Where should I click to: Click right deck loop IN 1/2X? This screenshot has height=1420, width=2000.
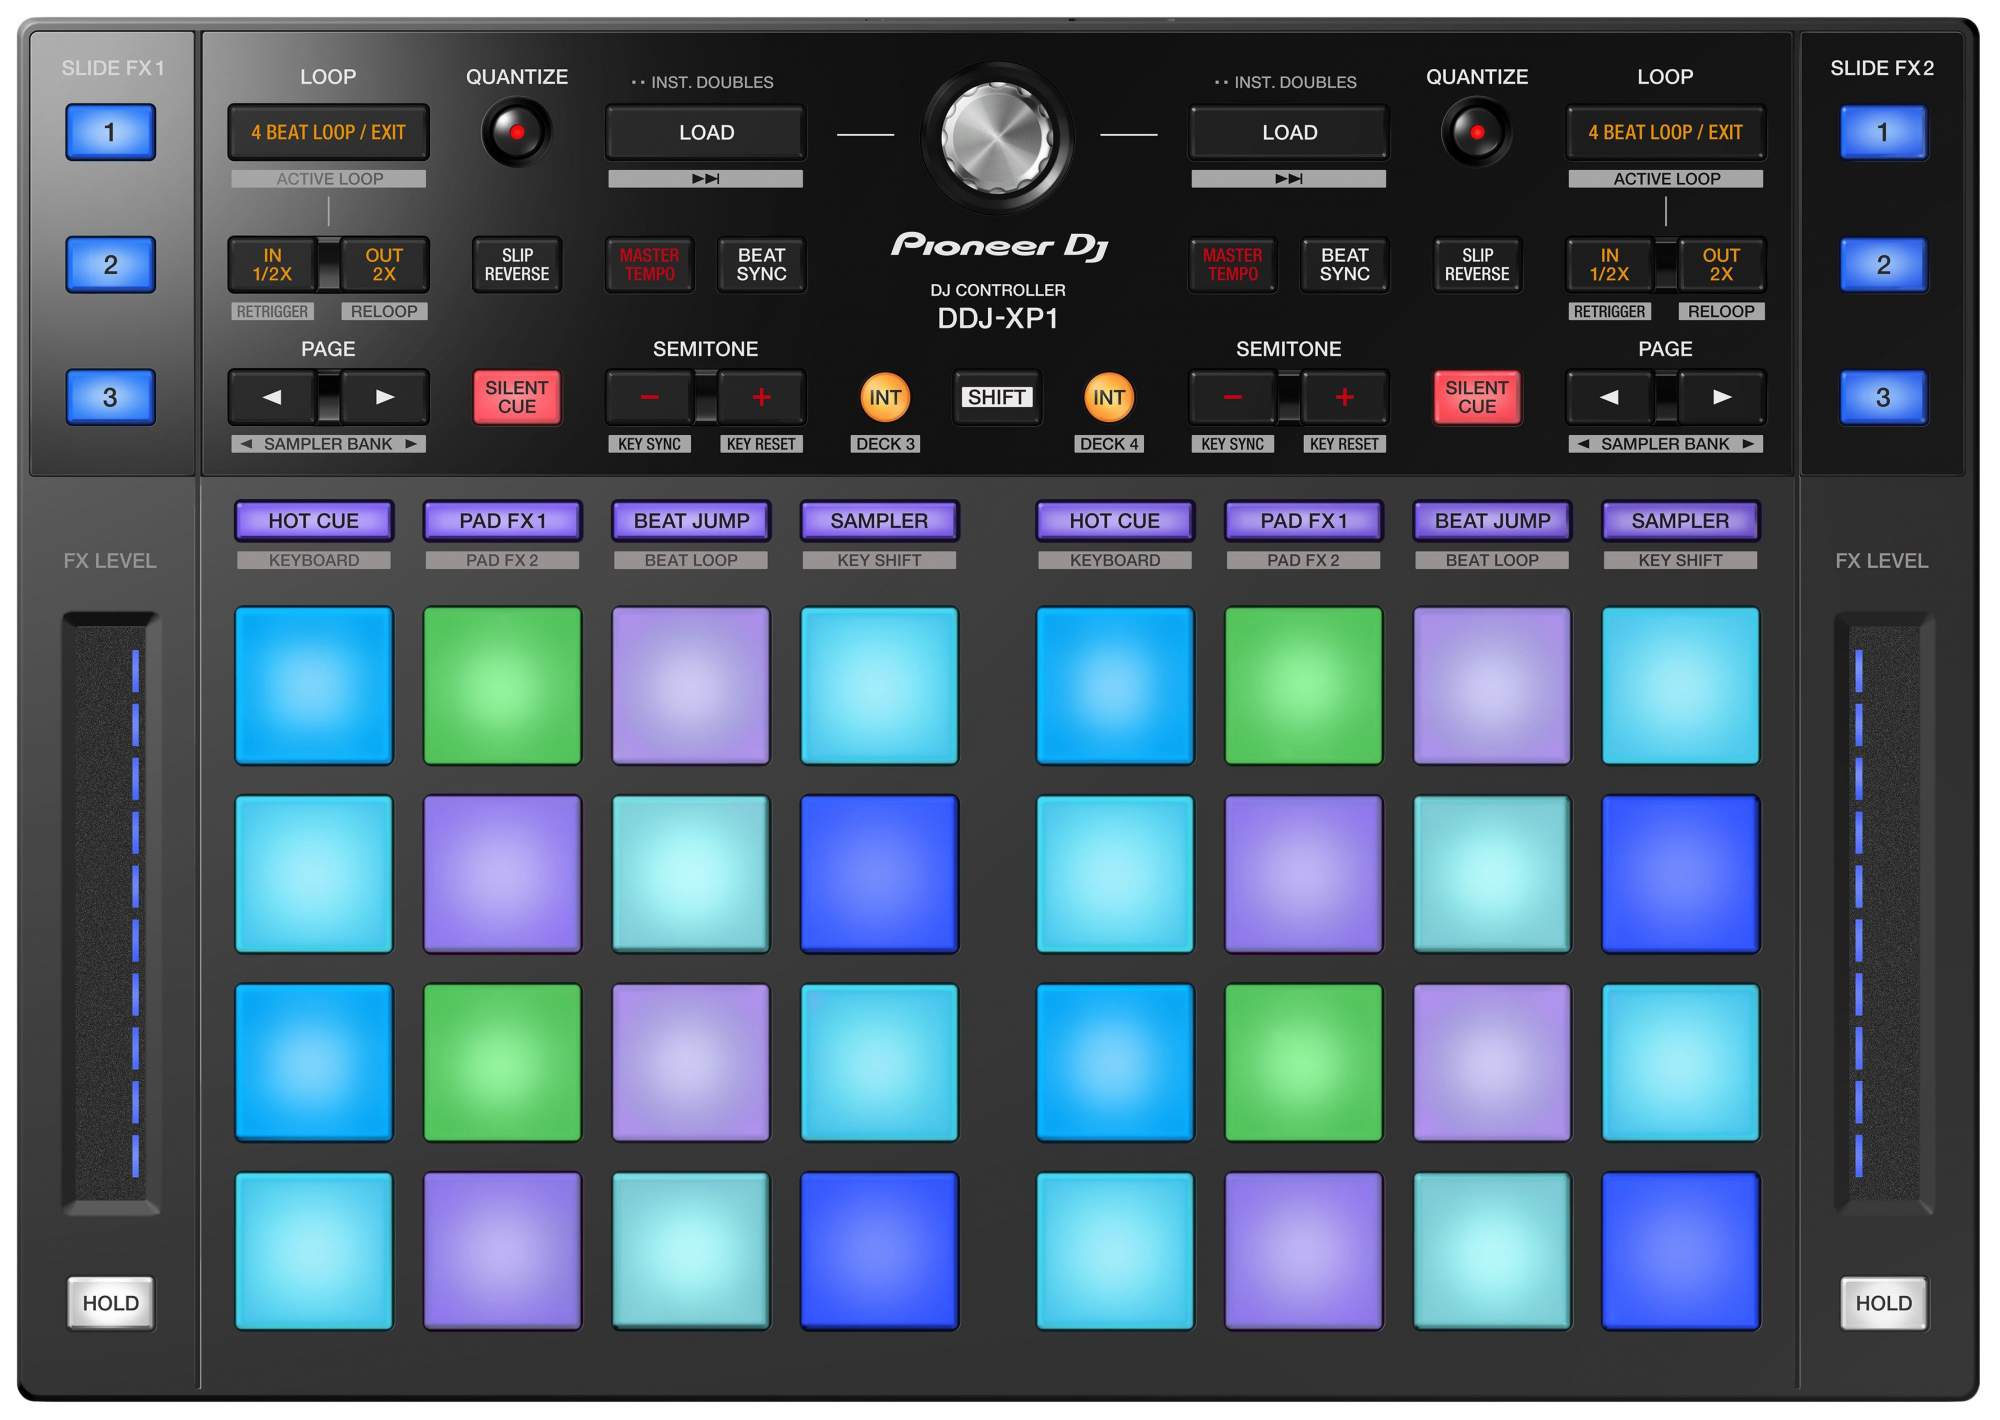[1609, 264]
